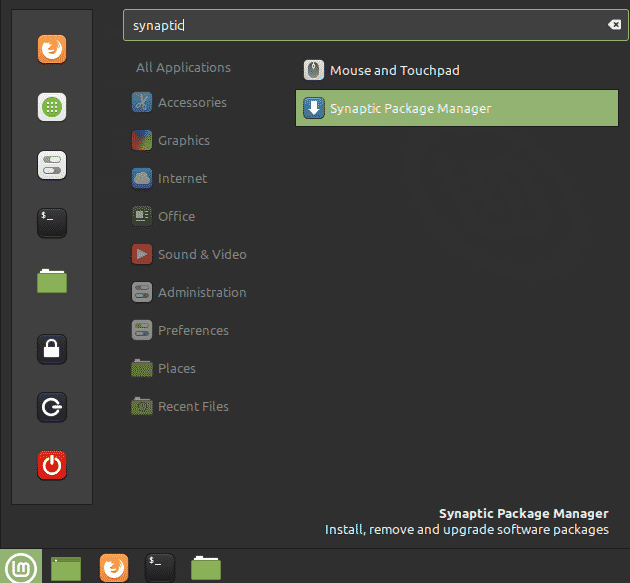Select the Sound & Video category label
The height and width of the screenshot is (583, 630).
(x=202, y=254)
